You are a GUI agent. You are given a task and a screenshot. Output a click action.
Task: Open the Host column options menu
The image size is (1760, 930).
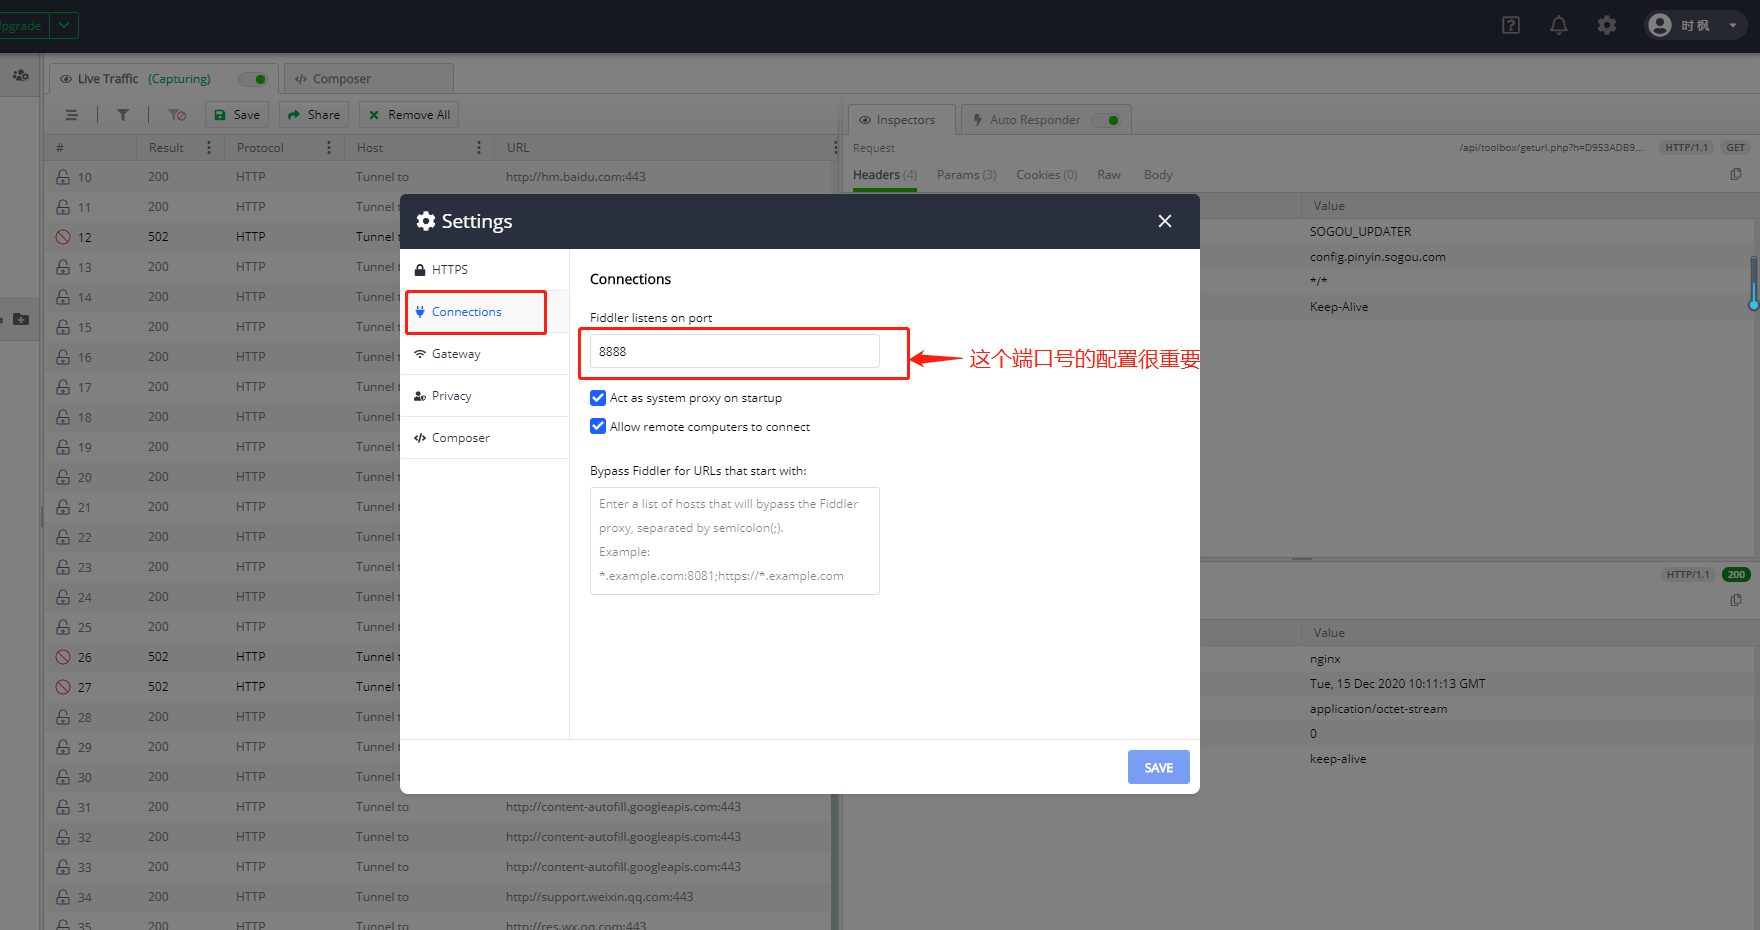[479, 147]
